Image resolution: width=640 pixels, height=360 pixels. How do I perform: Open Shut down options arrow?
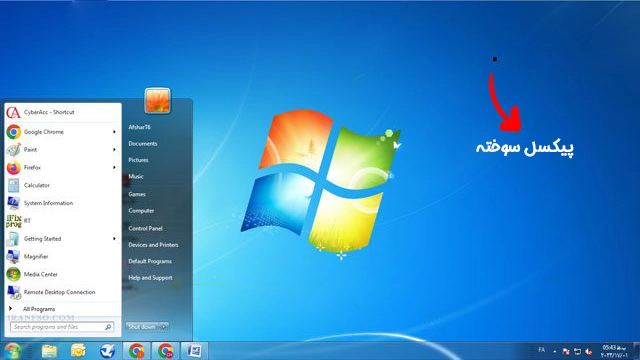point(164,327)
